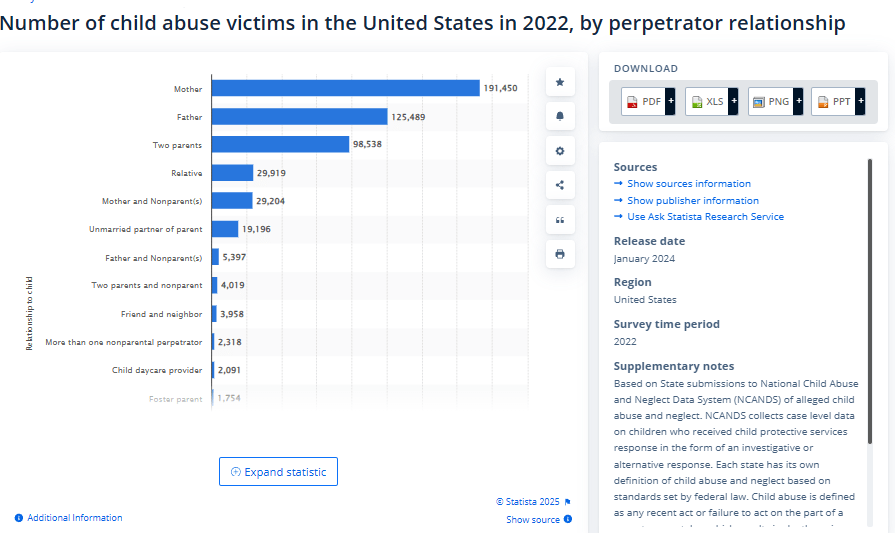This screenshot has width=895, height=533.
Task: Download the chart as PNG
Action: click(774, 101)
